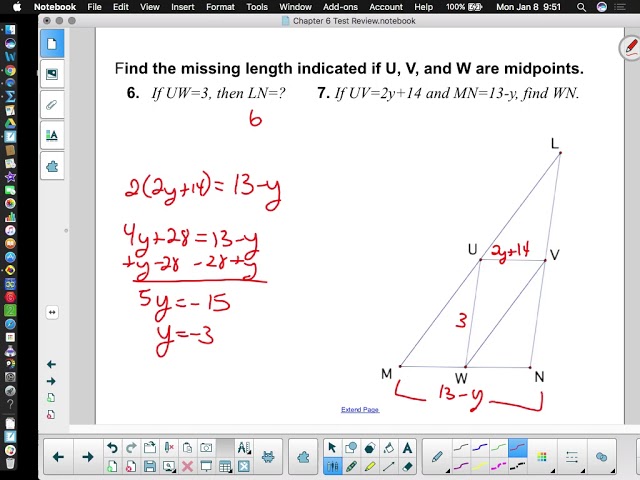Viewport: 640px width, 480px height.
Task: Open the Add-ons menu
Action: pyautogui.click(x=340, y=7)
